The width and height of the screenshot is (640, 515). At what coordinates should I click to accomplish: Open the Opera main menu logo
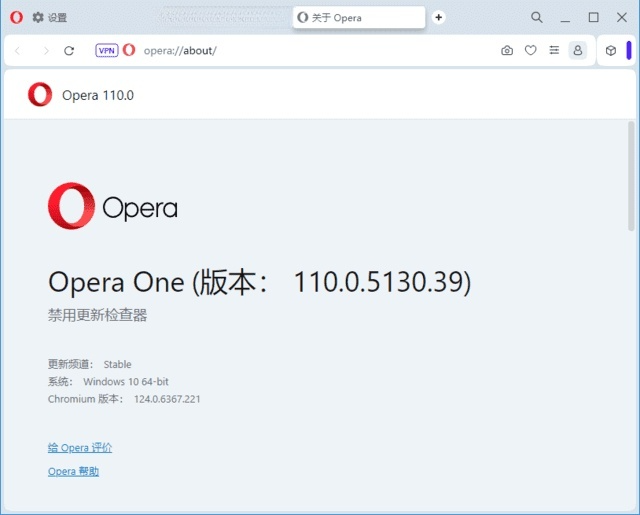[x=16, y=18]
